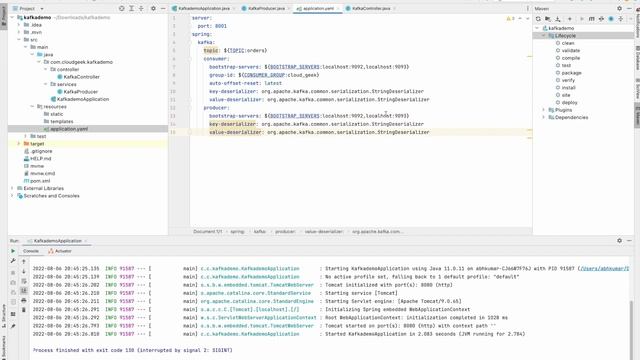Screen dimensions: 640x360
Task: Expand all icon in Project panel header
Action: 131,8
